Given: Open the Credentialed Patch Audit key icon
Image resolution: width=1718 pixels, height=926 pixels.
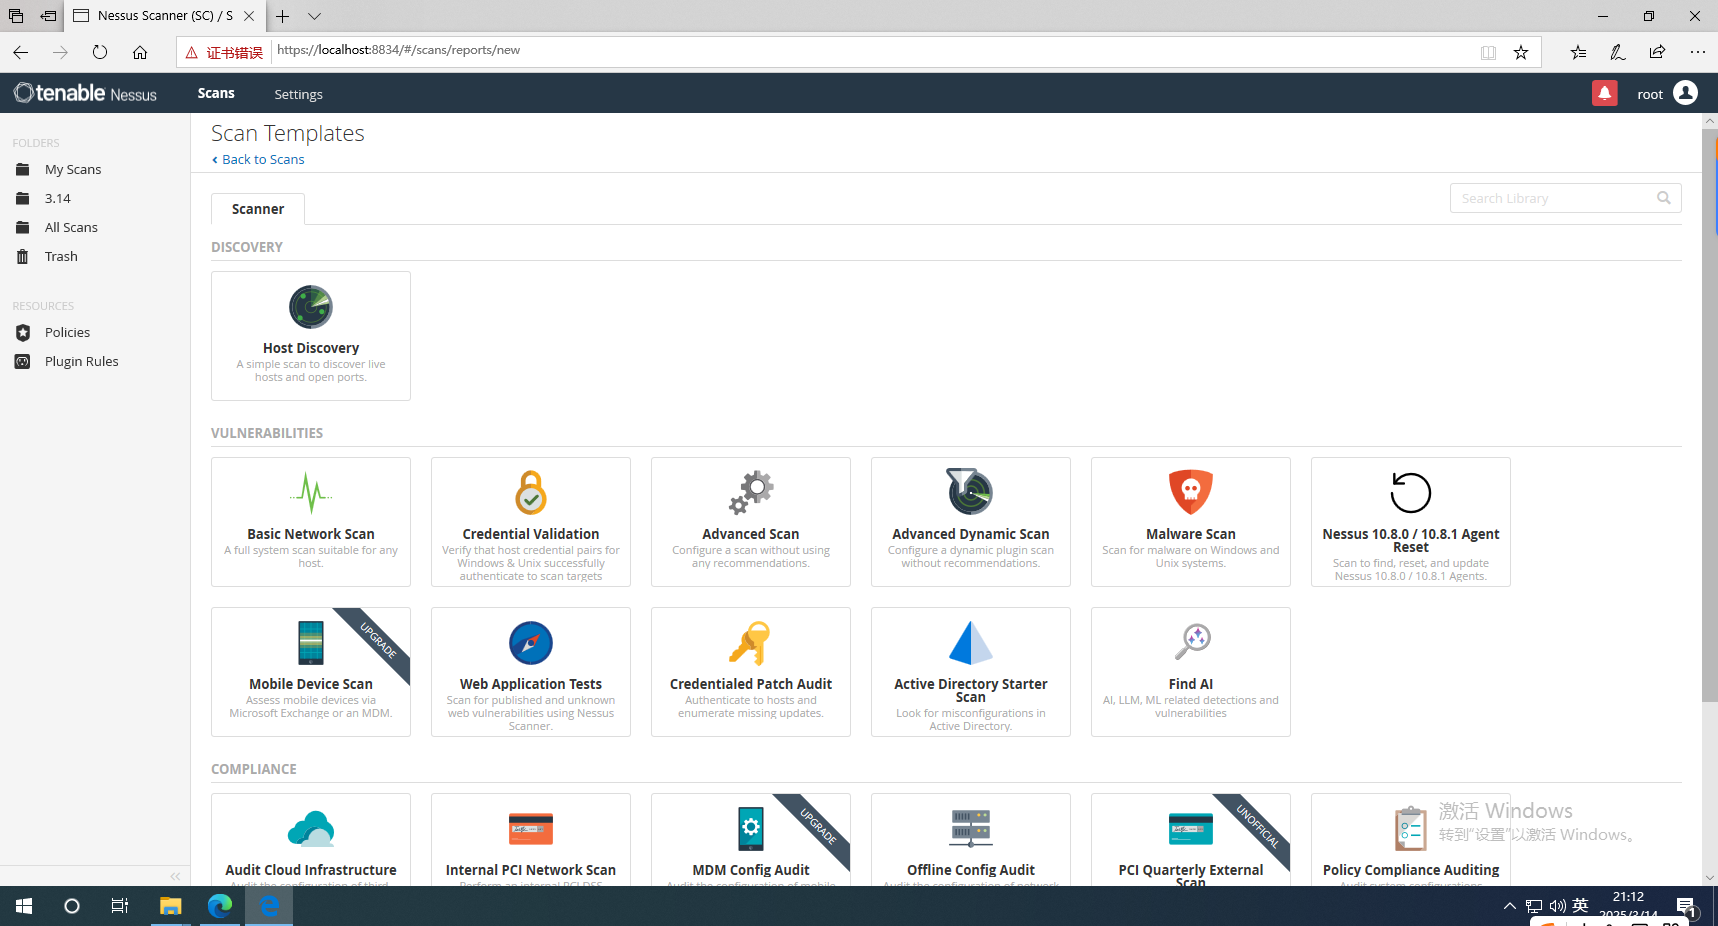Looking at the screenshot, I should point(750,643).
